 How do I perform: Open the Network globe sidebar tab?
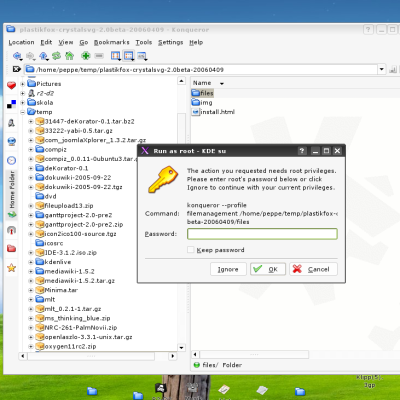coord(11,142)
